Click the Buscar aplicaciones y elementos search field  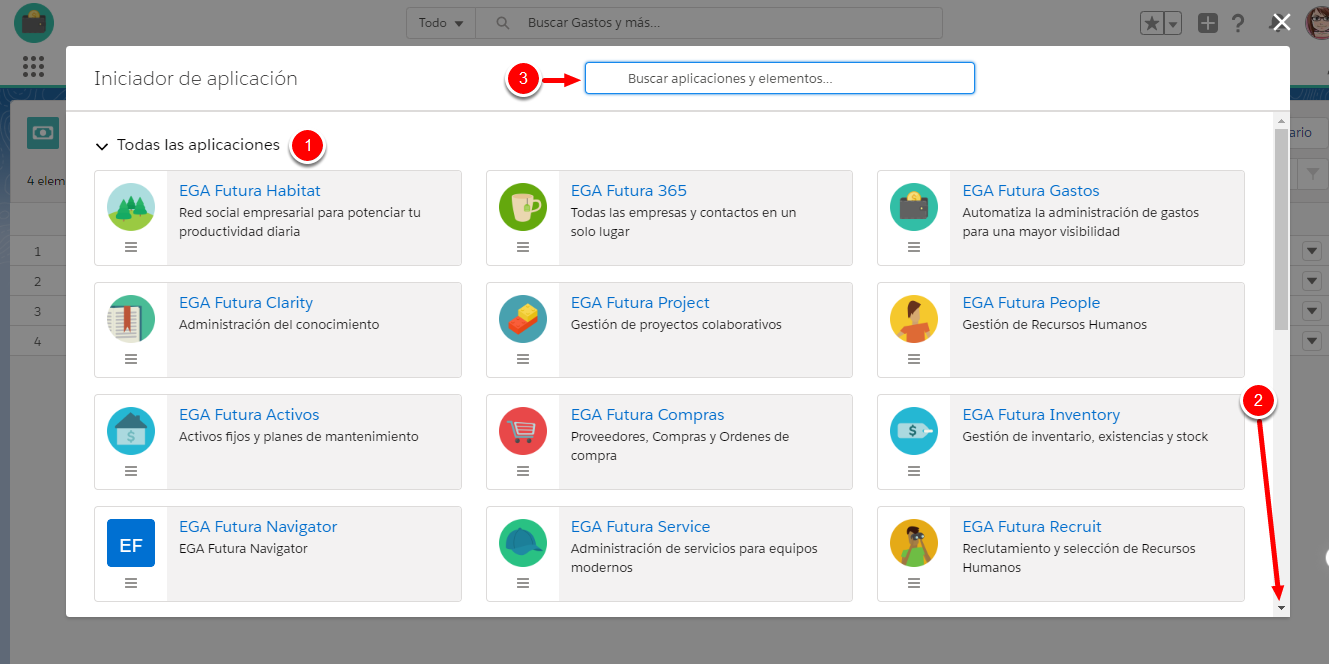click(x=780, y=78)
